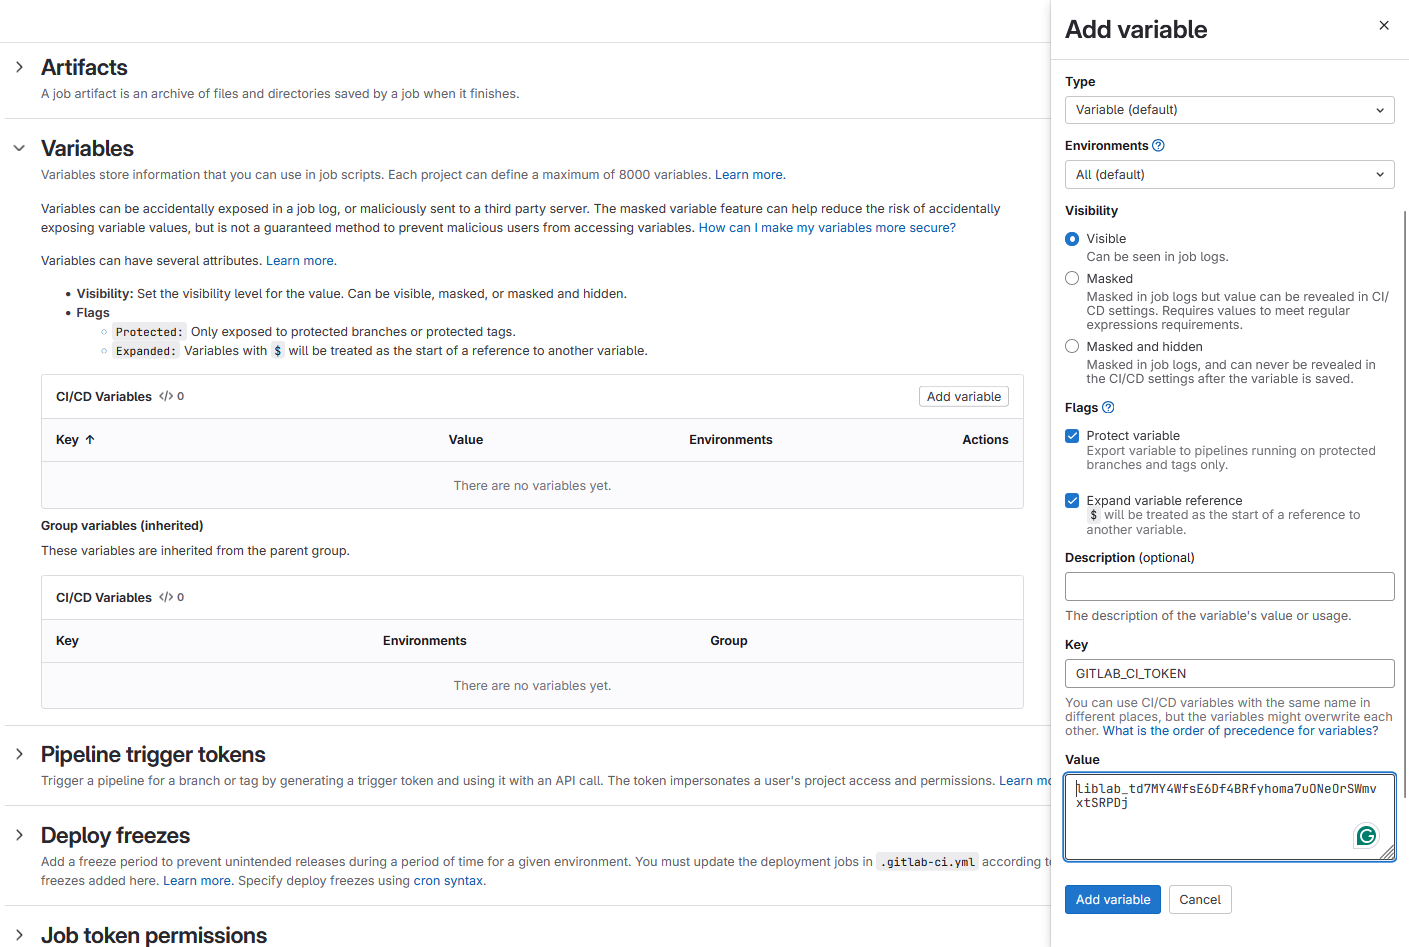The height and width of the screenshot is (947, 1409).
Task: Click the Grammarly icon in the Value field
Action: point(1366,835)
